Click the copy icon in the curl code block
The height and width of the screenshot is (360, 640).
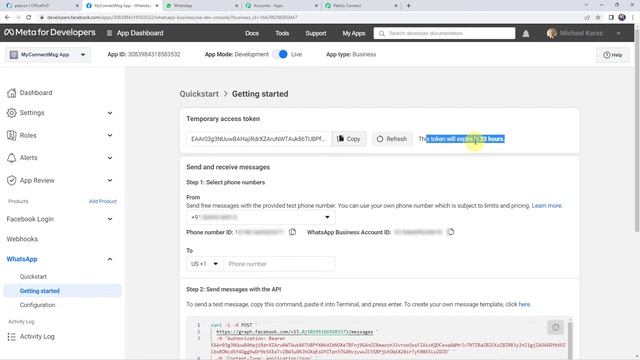point(556,327)
